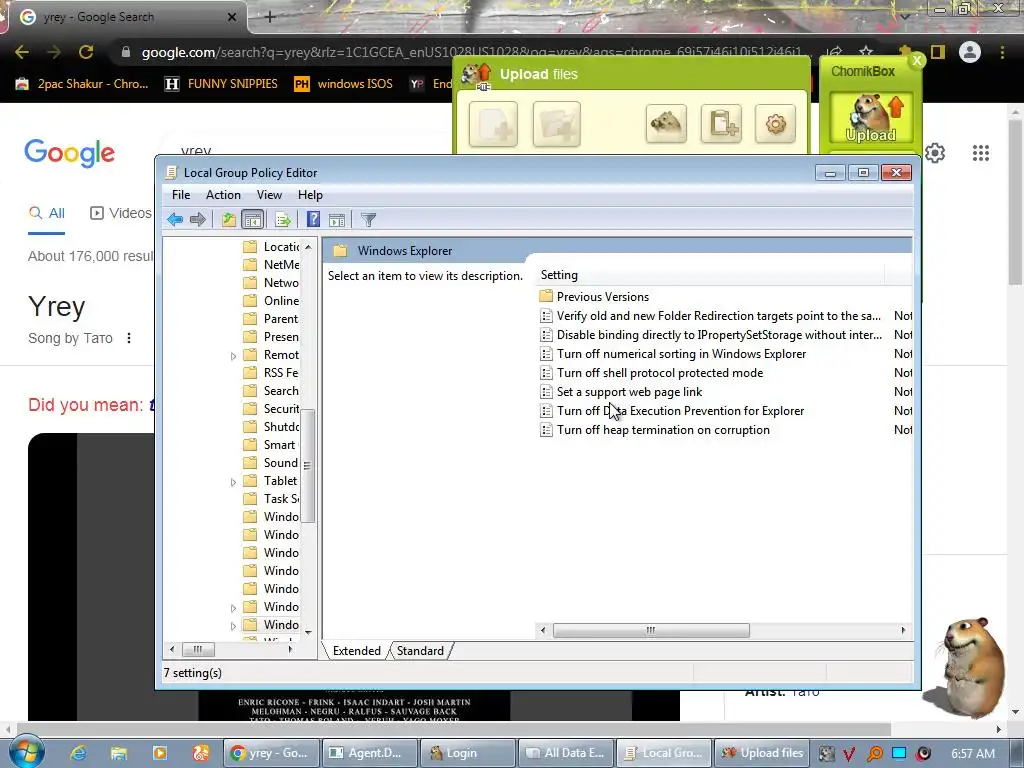The height and width of the screenshot is (768, 1024).
Task: Click Chrome's forward navigation arrow
Action: point(54,52)
